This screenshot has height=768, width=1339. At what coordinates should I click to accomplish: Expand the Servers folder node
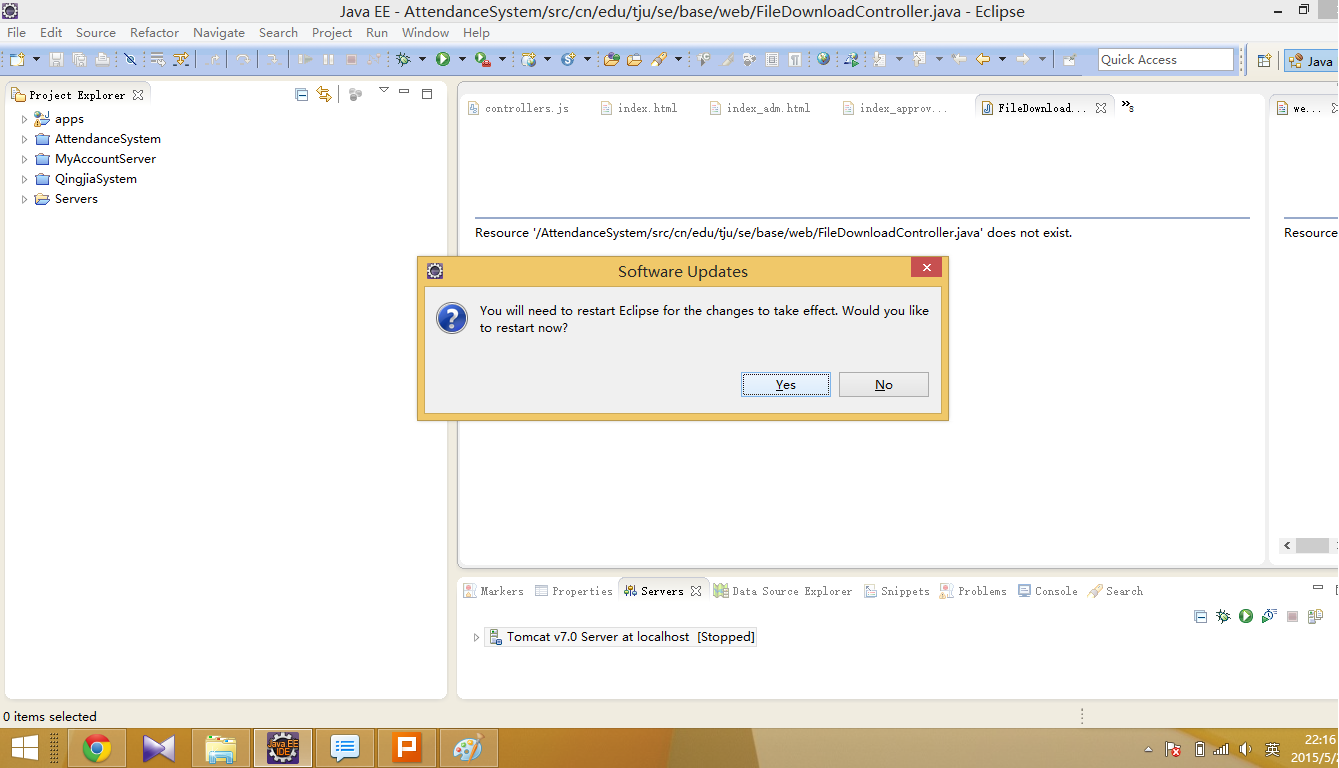tap(25, 199)
